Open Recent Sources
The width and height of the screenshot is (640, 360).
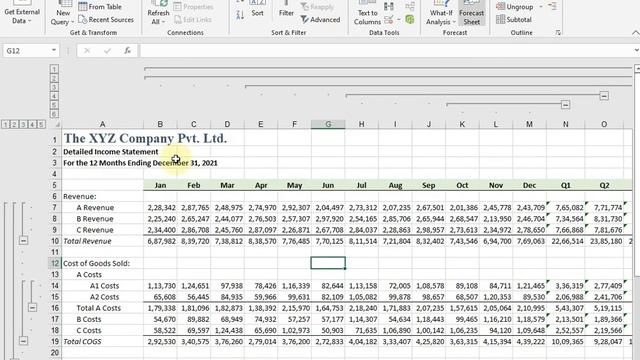pyautogui.click(x=106, y=19)
